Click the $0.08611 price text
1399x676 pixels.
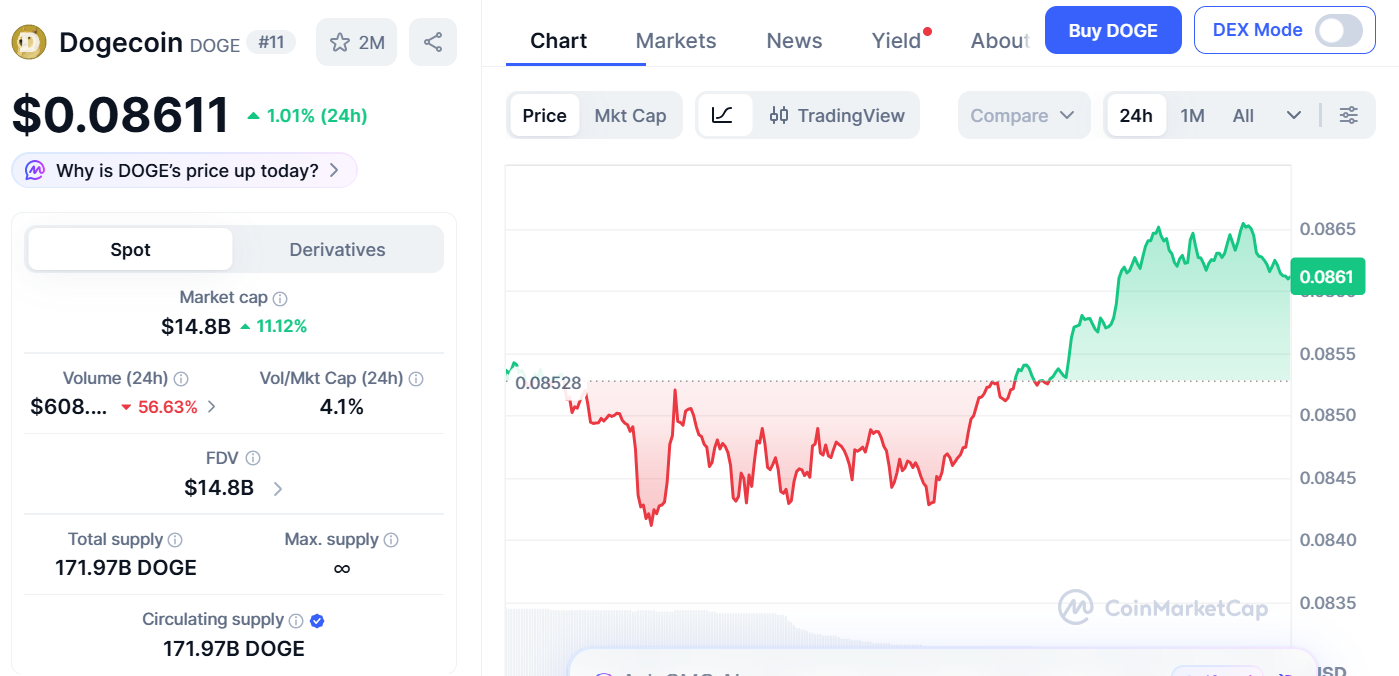pyautogui.click(x=121, y=115)
